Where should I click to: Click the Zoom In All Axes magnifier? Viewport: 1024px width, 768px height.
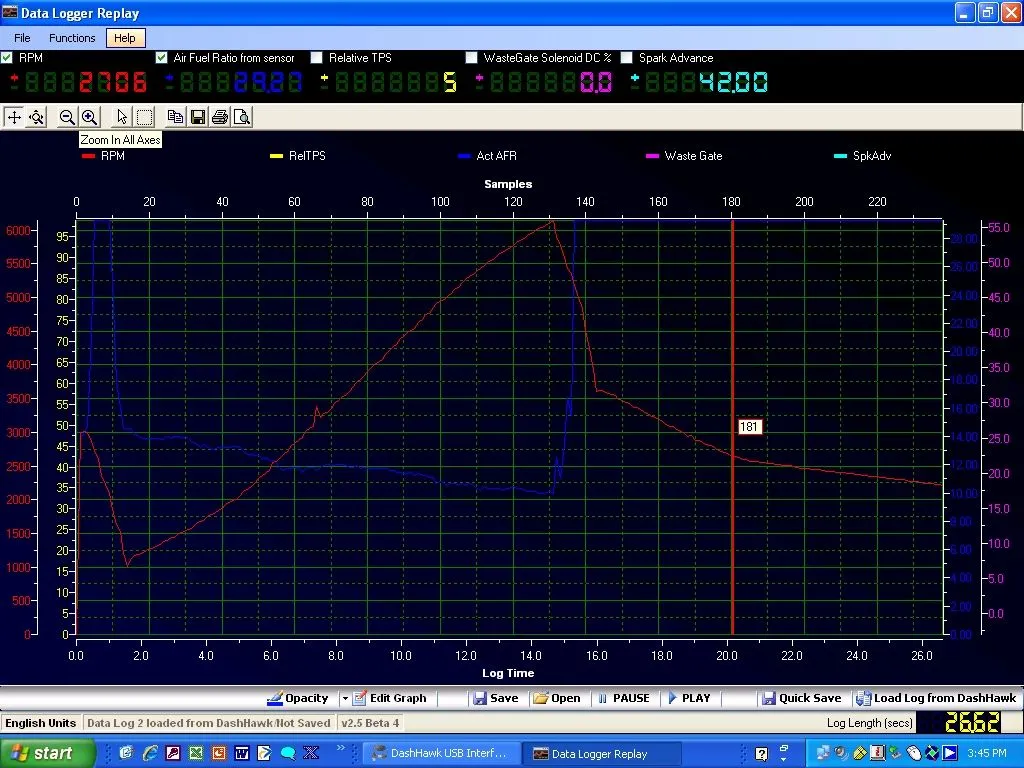(89, 117)
